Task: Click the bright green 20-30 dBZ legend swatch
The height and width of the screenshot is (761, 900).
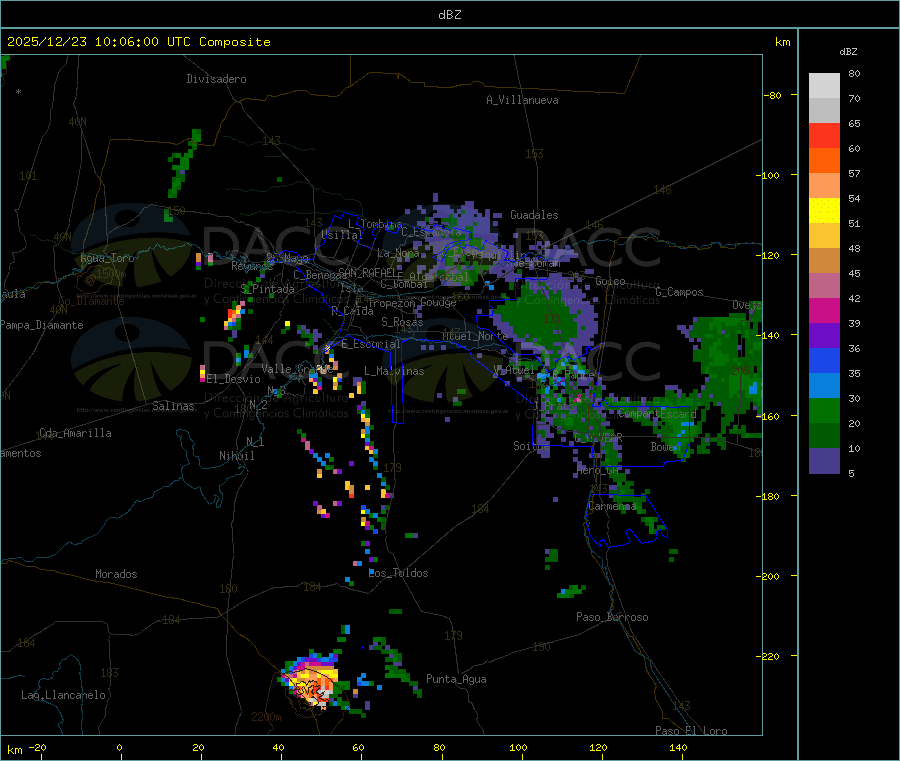Action: (x=824, y=411)
